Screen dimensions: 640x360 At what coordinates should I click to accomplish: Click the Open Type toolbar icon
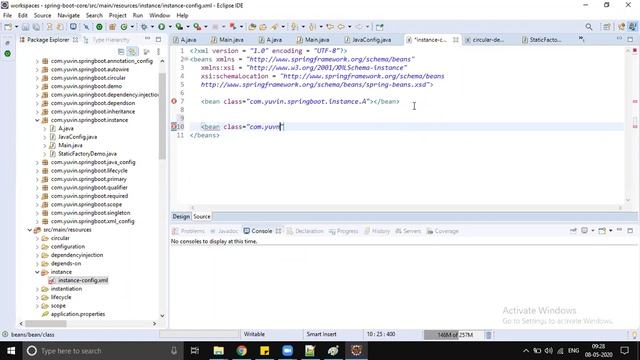pyautogui.click(x=252, y=27)
